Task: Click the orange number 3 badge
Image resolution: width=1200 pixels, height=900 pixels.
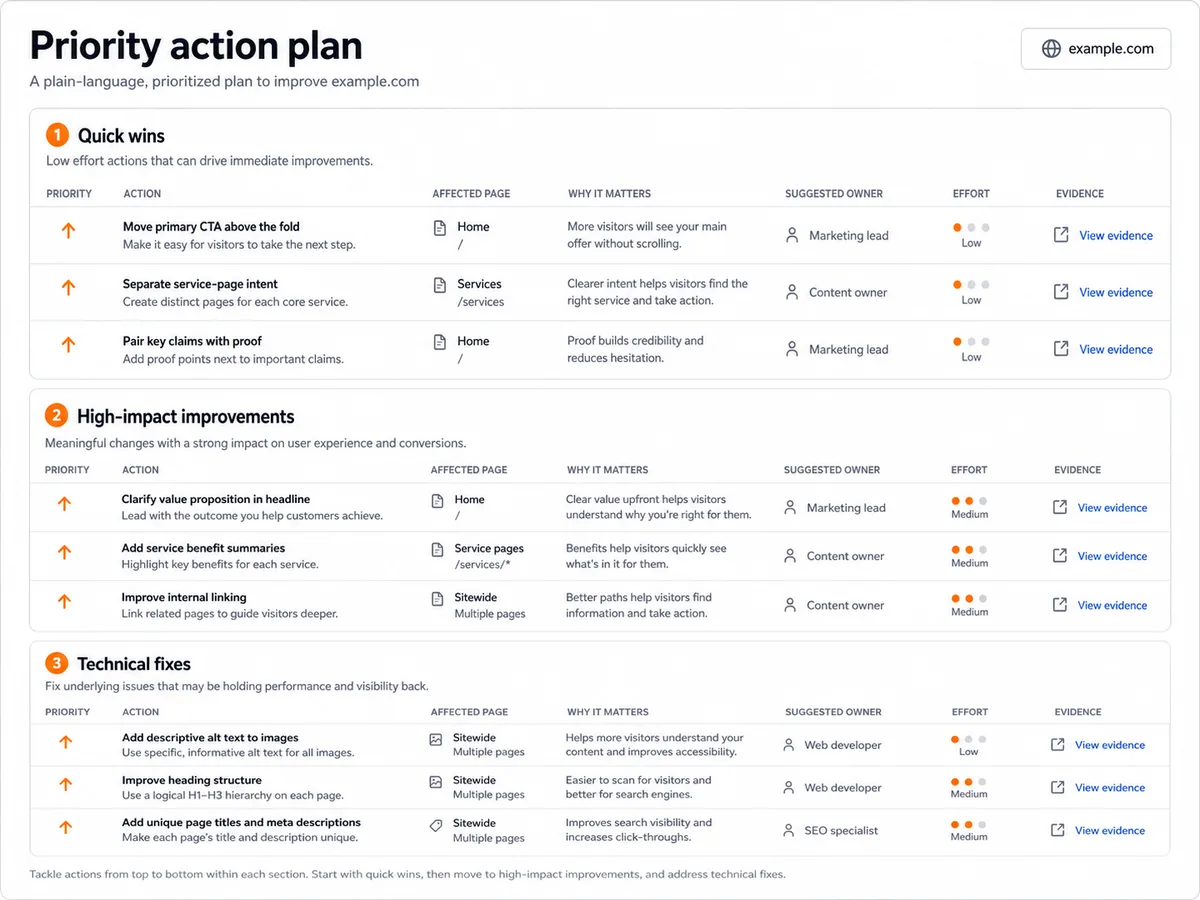Action: 57,663
